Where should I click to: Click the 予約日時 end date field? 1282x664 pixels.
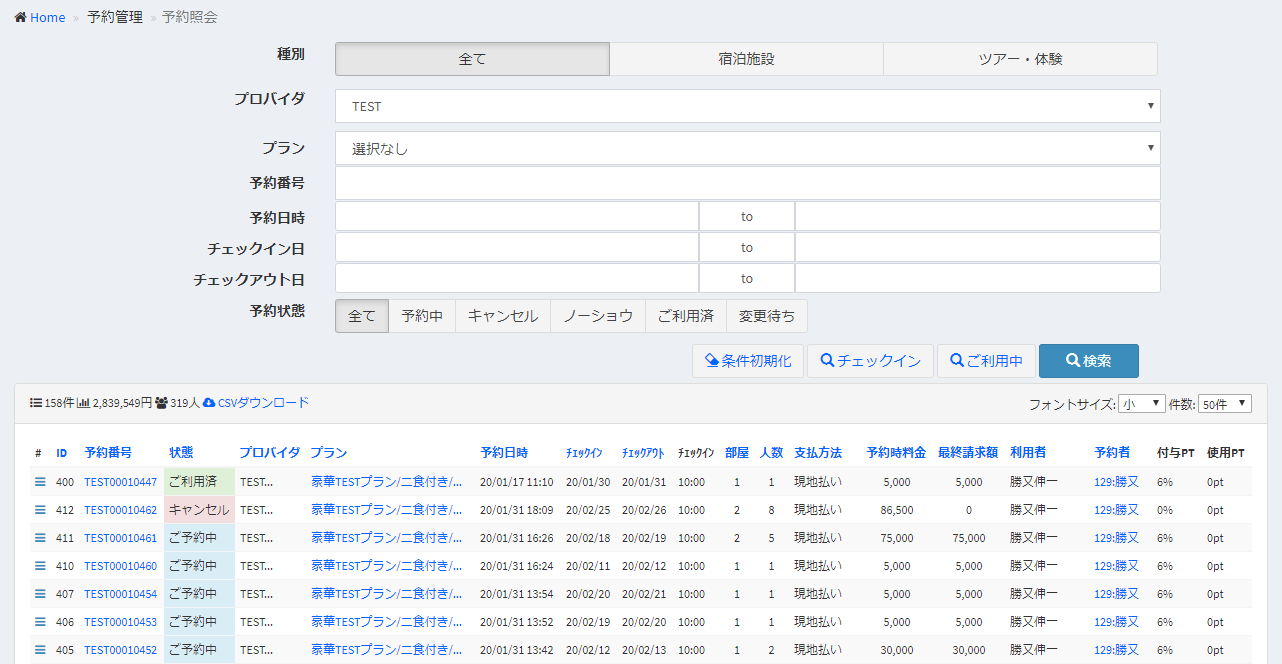coord(978,216)
